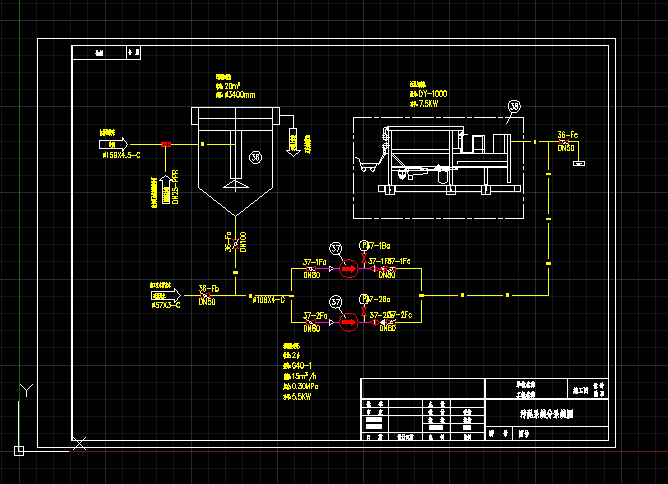Select the ø108X4-C pipe label
This screenshot has width=668, height=484.
269,300
